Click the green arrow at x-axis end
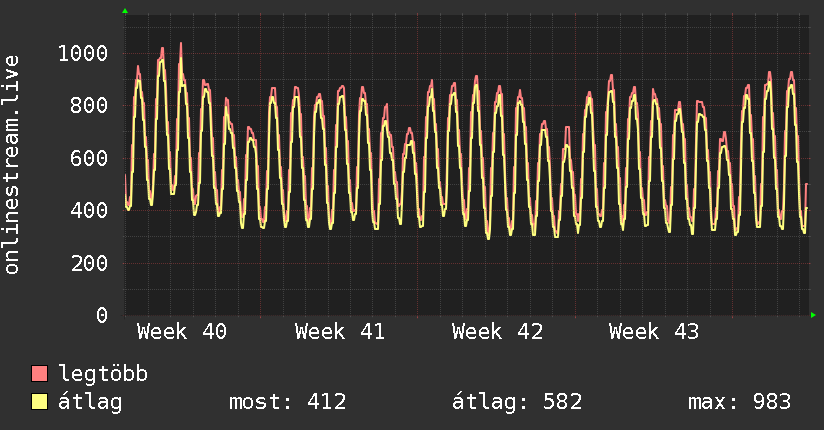The image size is (824, 430). 813,315
